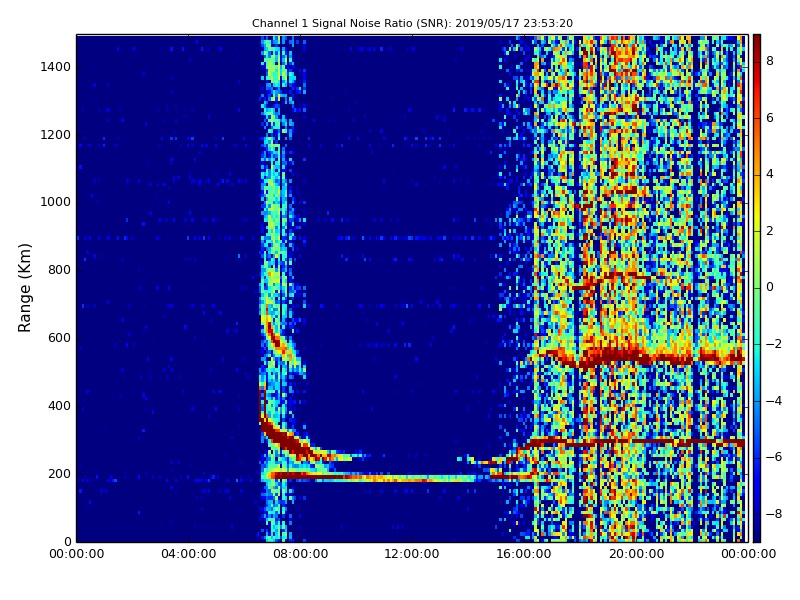This screenshot has width=800, height=600.
Task: Click the colorbar value 2 label
Action: [770, 231]
